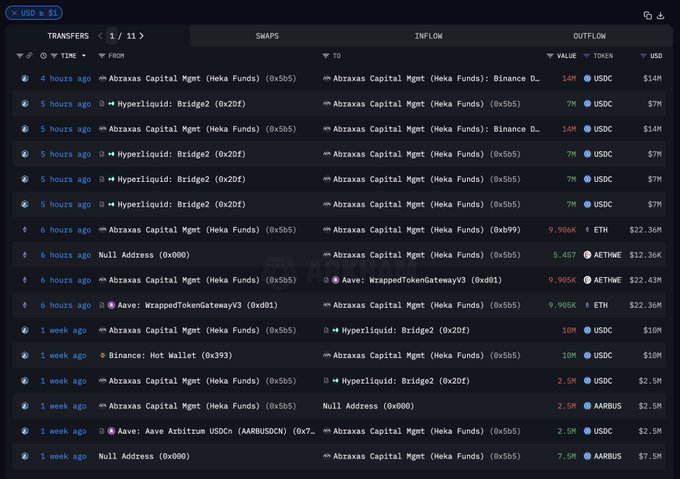Go to previous transfers page arrow
This screenshot has height=479, width=680.
pyautogui.click(x=100, y=36)
